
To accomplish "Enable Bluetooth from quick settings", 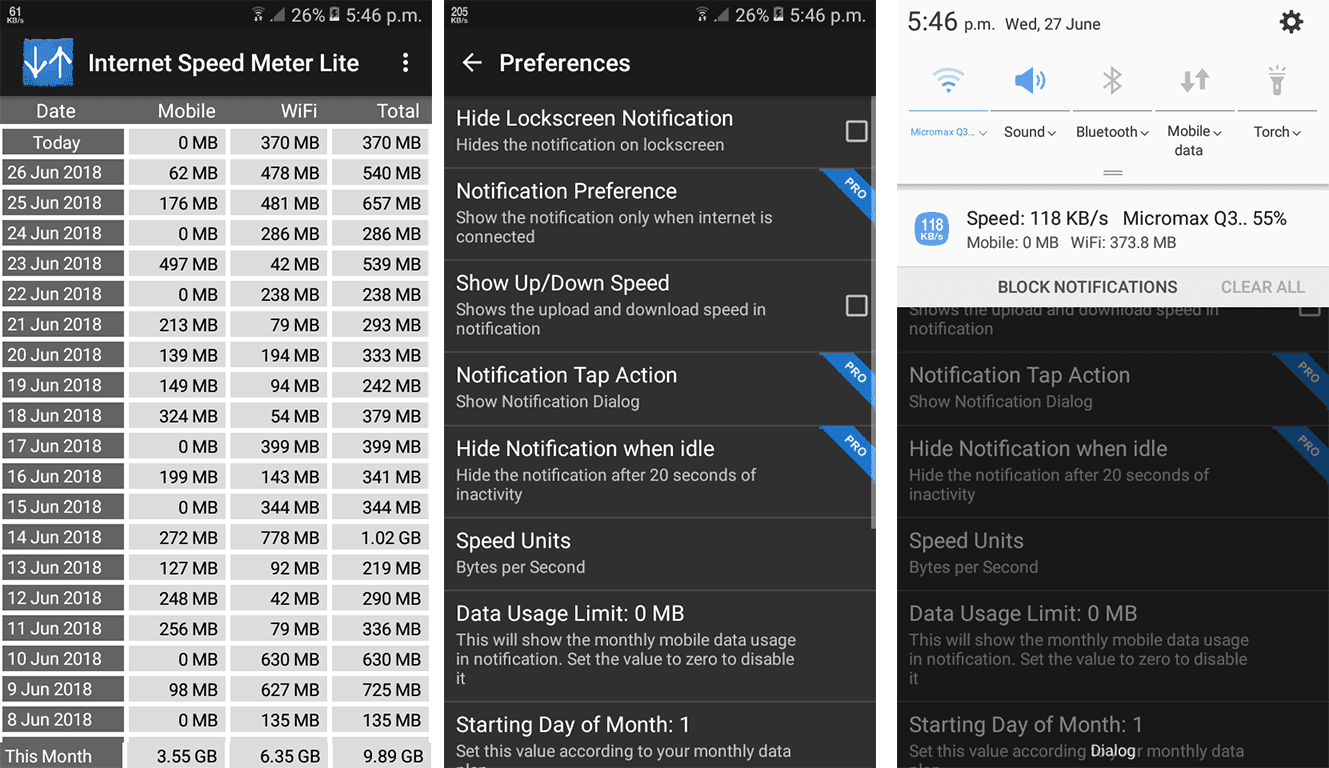I will pos(1111,81).
